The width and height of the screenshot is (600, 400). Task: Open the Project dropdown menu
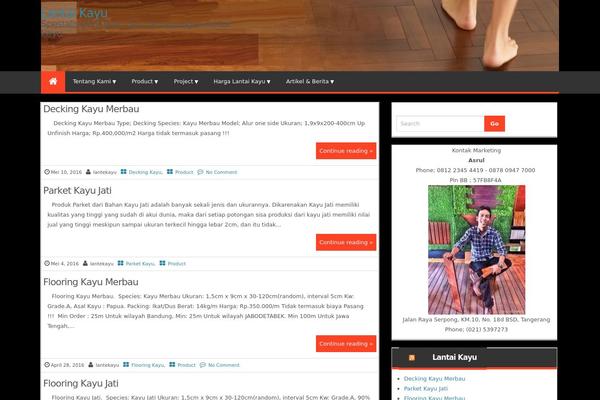coord(186,82)
